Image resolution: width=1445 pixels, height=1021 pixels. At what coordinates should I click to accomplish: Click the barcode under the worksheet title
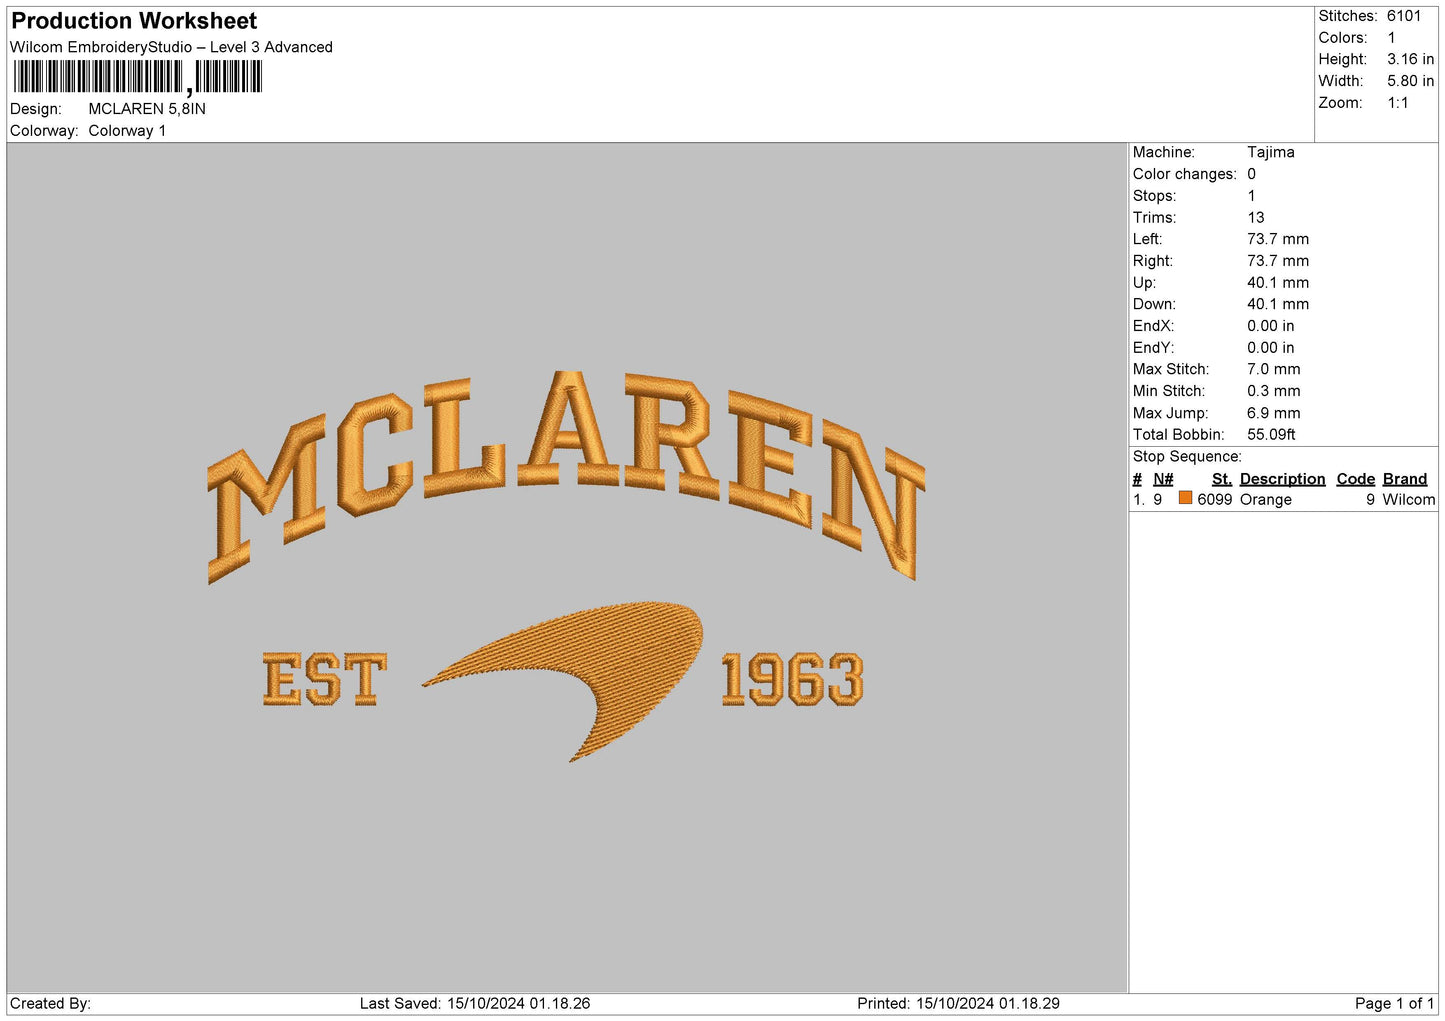[137, 77]
